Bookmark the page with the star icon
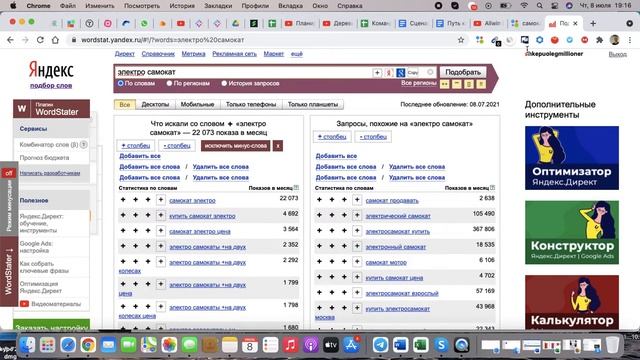This screenshot has width=640, height=360. tap(461, 40)
